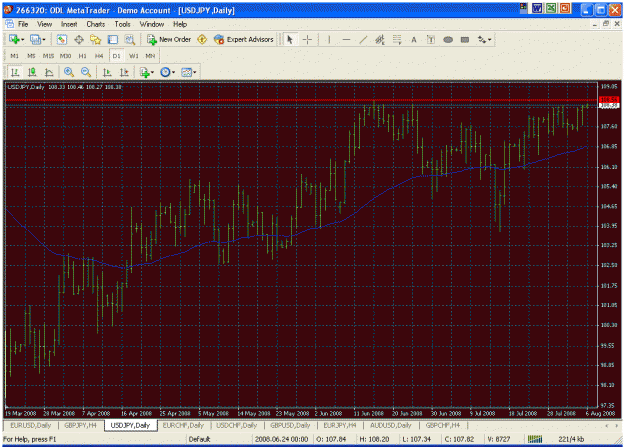Open the Help menu
Viewport: 625px width, 447px height.
(x=180, y=24)
